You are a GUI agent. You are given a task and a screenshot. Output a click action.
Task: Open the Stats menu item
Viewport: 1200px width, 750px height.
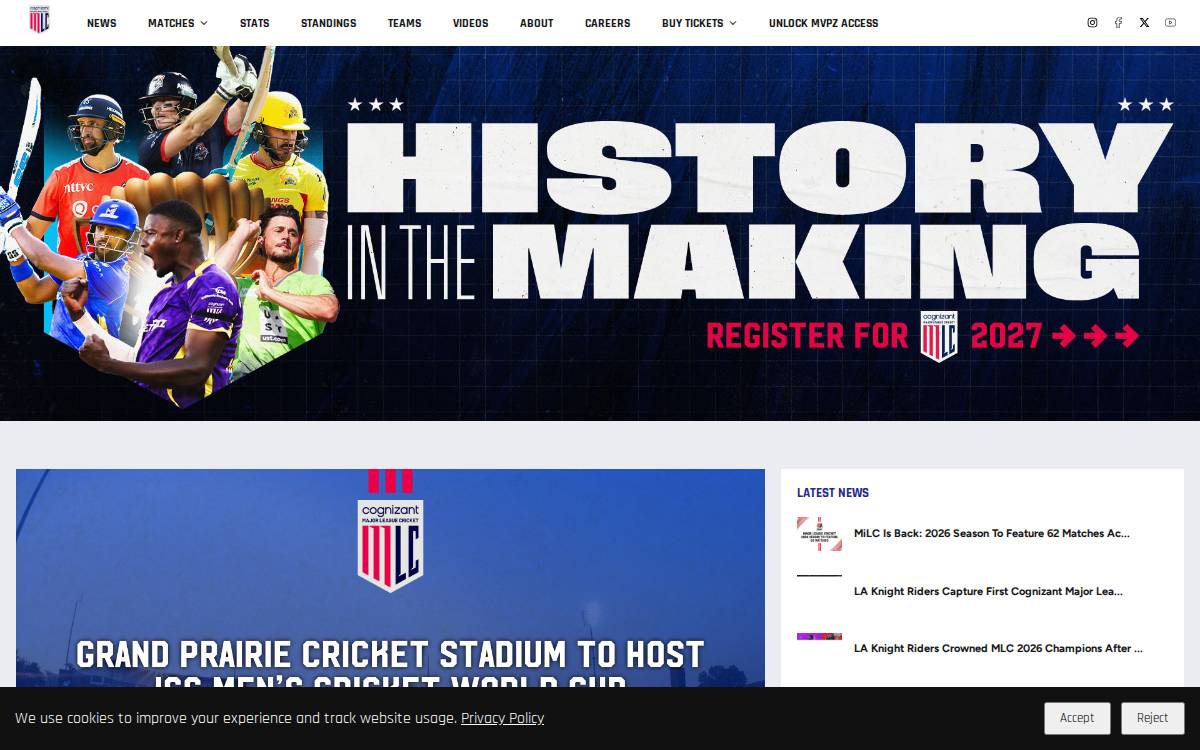coord(254,23)
